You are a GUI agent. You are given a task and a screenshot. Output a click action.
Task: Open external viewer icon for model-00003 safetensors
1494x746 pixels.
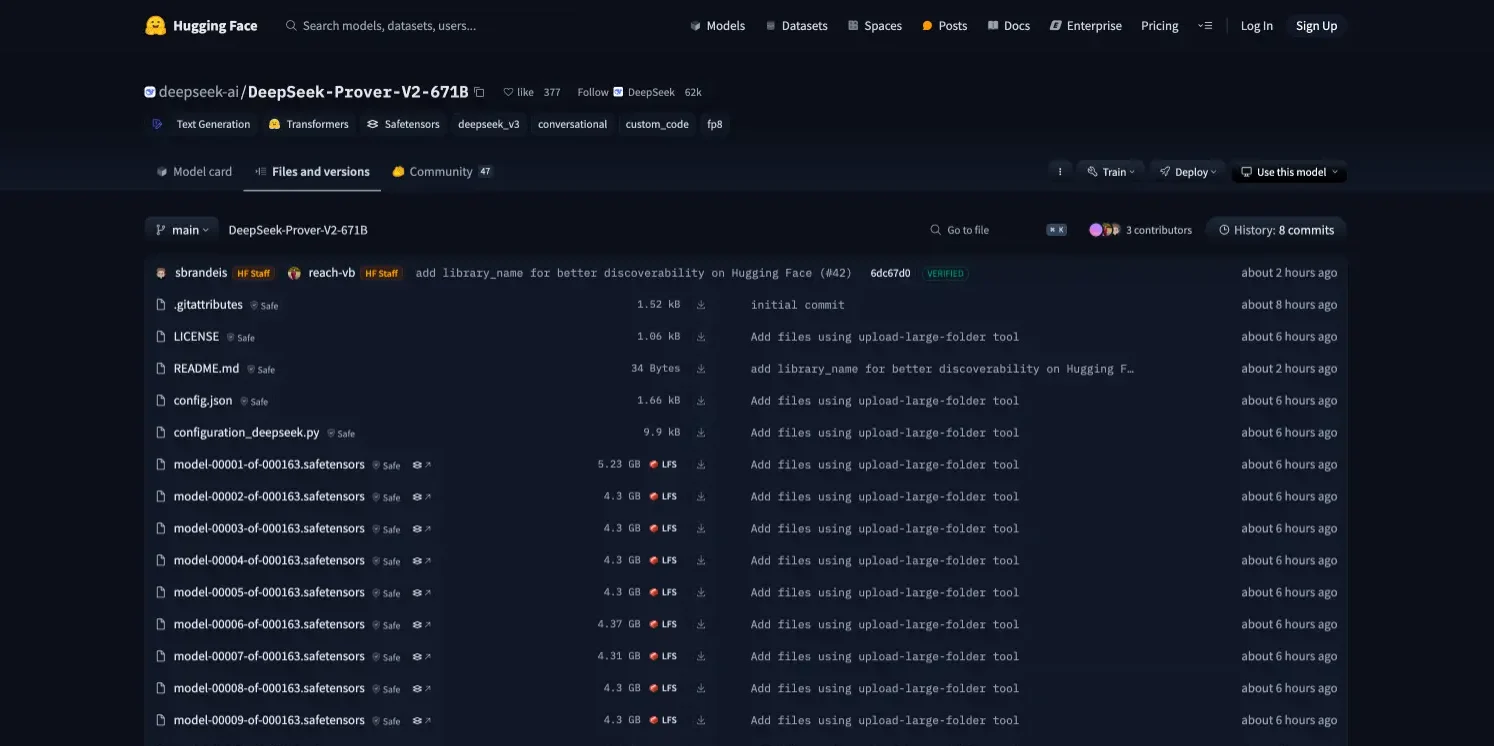(x=422, y=529)
